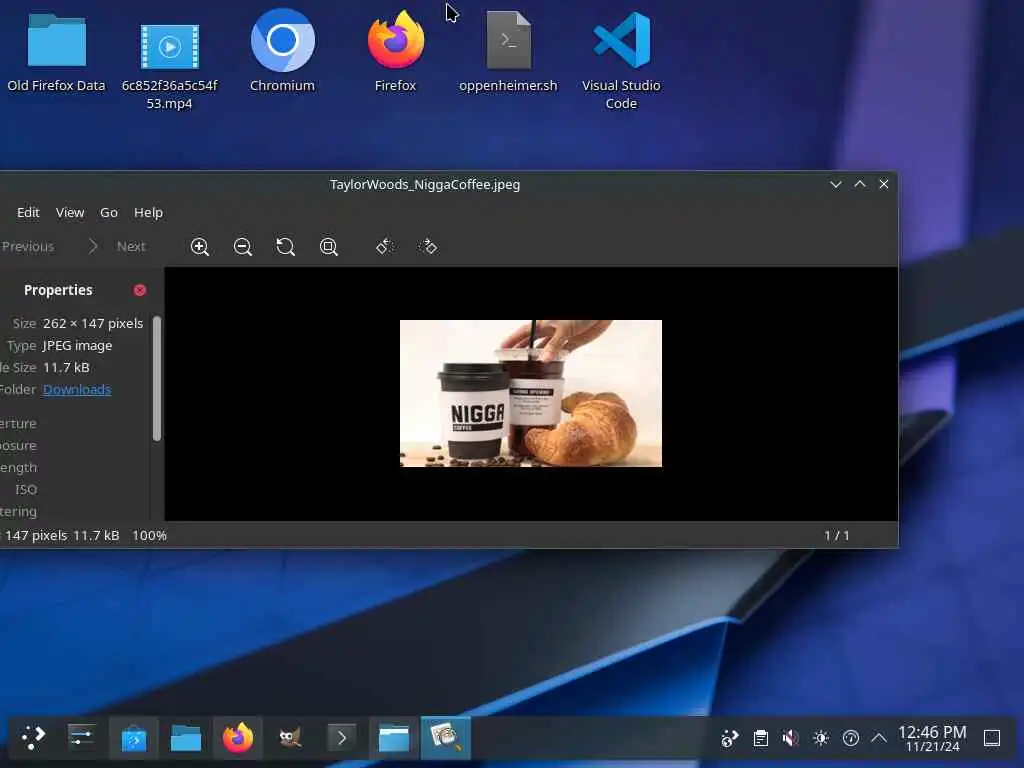Zoom in using the magnifier plus icon
The height and width of the screenshot is (768, 1024).
(x=199, y=247)
